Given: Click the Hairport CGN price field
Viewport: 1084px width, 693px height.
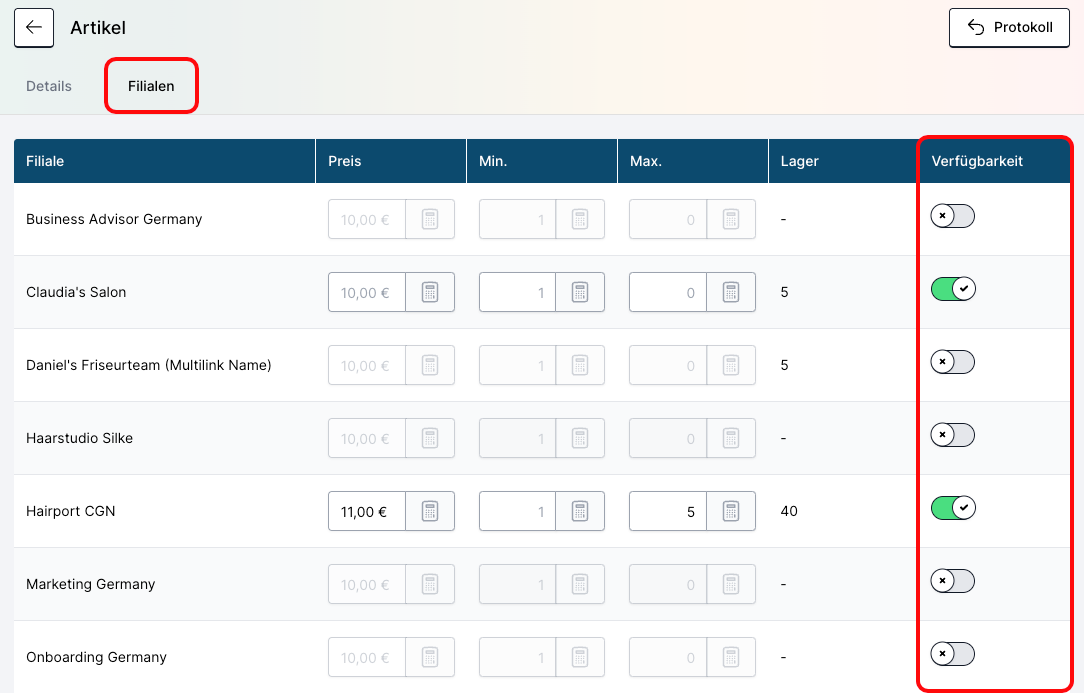Looking at the screenshot, I should click(366, 512).
